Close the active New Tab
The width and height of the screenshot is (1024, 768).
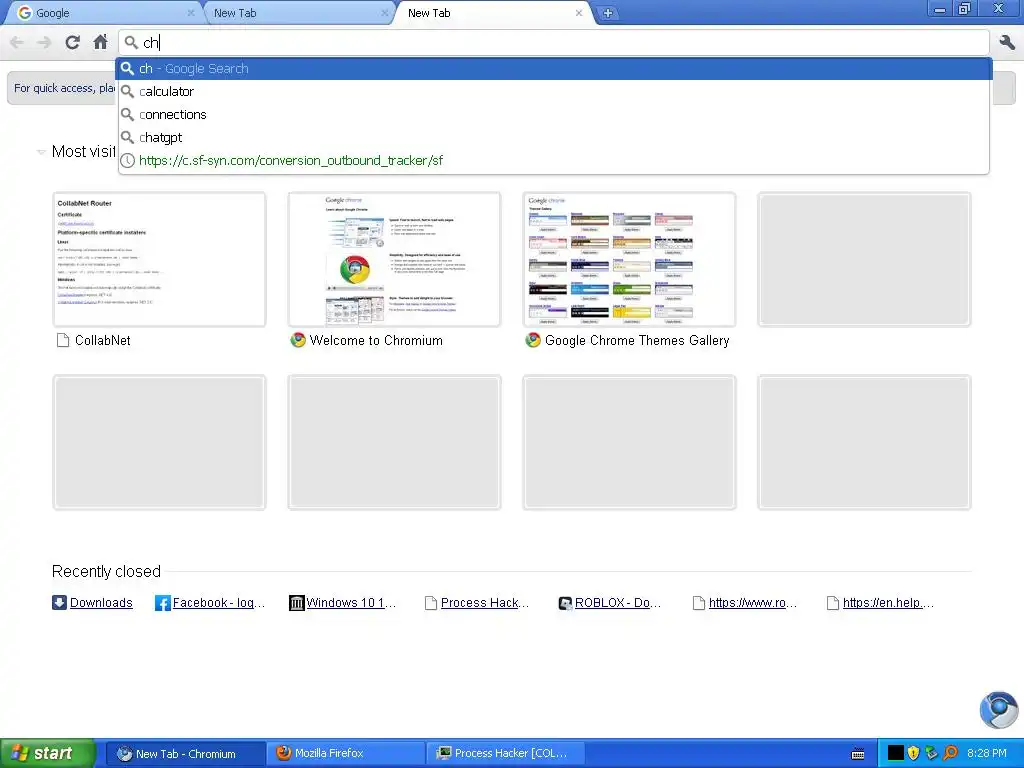(579, 13)
